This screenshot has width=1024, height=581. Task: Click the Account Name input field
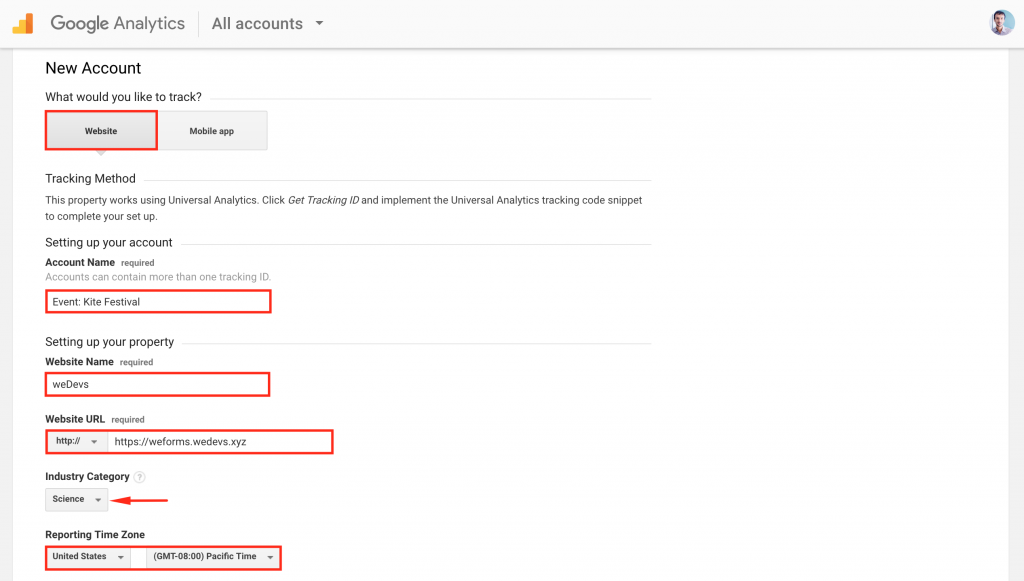[x=157, y=301]
